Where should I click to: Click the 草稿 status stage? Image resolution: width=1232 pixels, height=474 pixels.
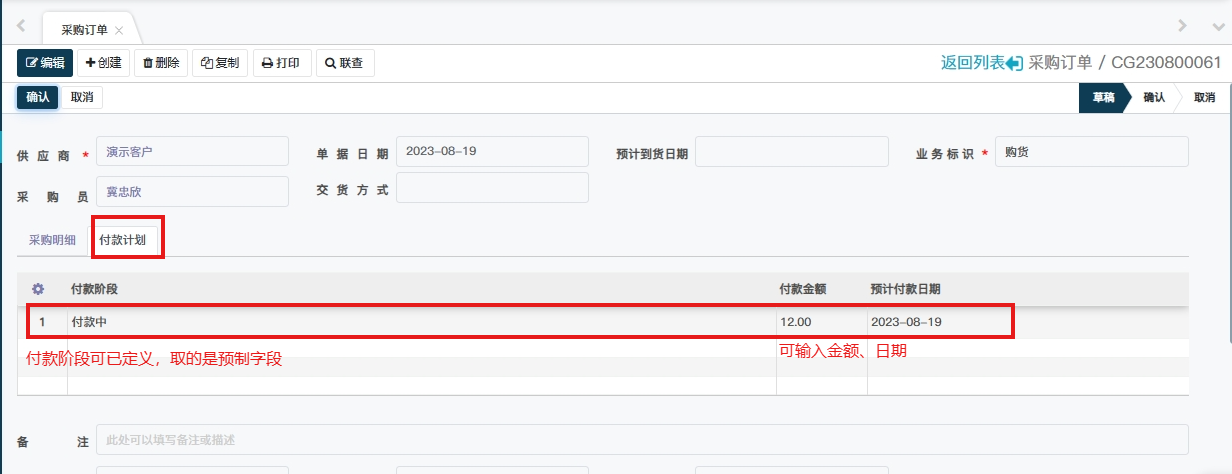pyautogui.click(x=1103, y=97)
